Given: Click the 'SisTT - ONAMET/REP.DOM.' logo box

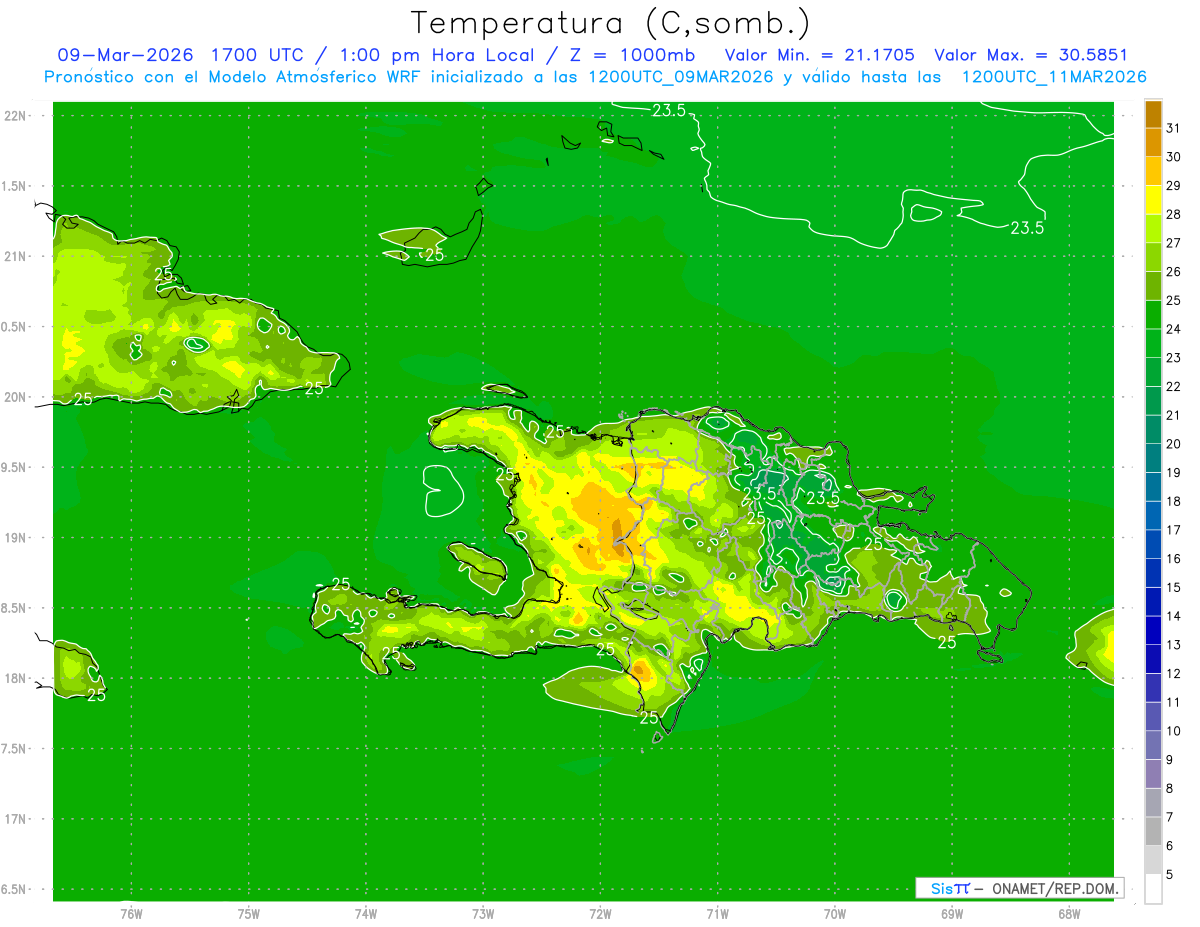Looking at the screenshot, I should (1020, 888).
